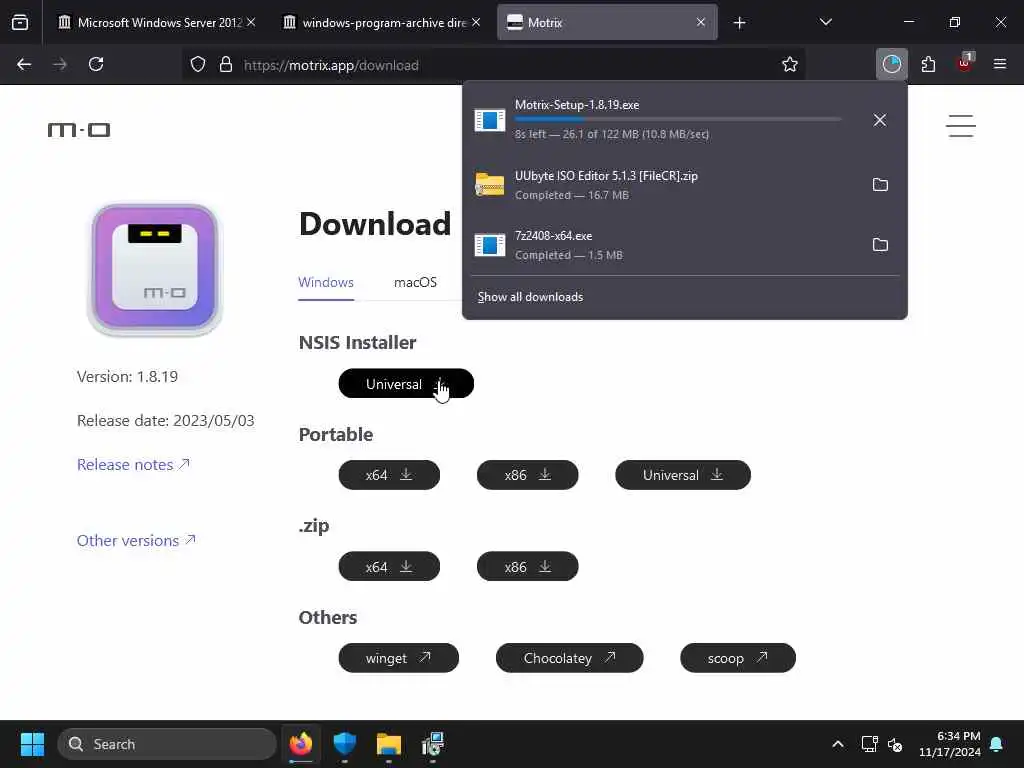Show hidden system tray icons
Image resolution: width=1024 pixels, height=768 pixels.
[838, 744]
